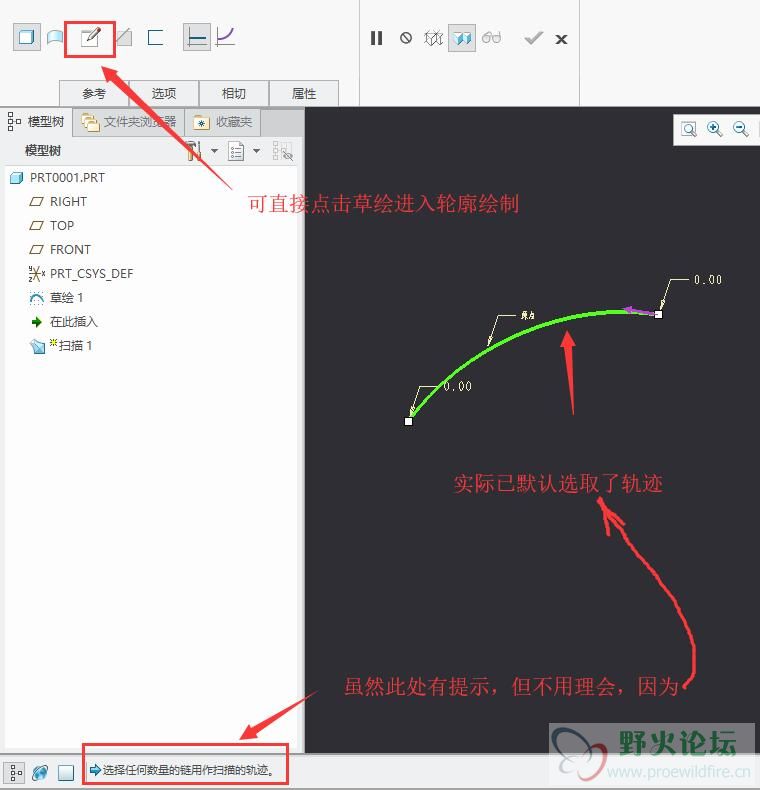Expand the tree list display dropdown arrow

257,151
